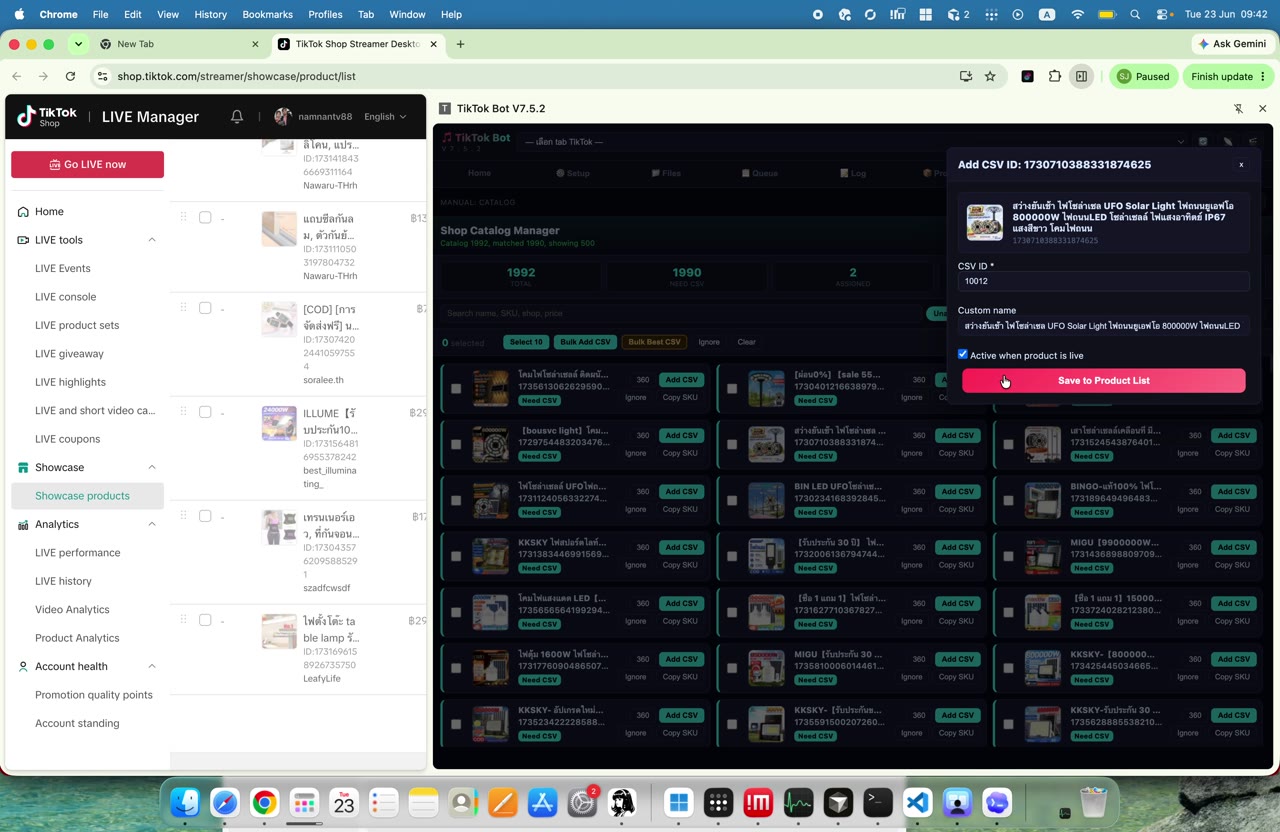This screenshot has height=832, width=1280.
Task: Open Visual Studio Code from the Dock
Action: pos(918,802)
